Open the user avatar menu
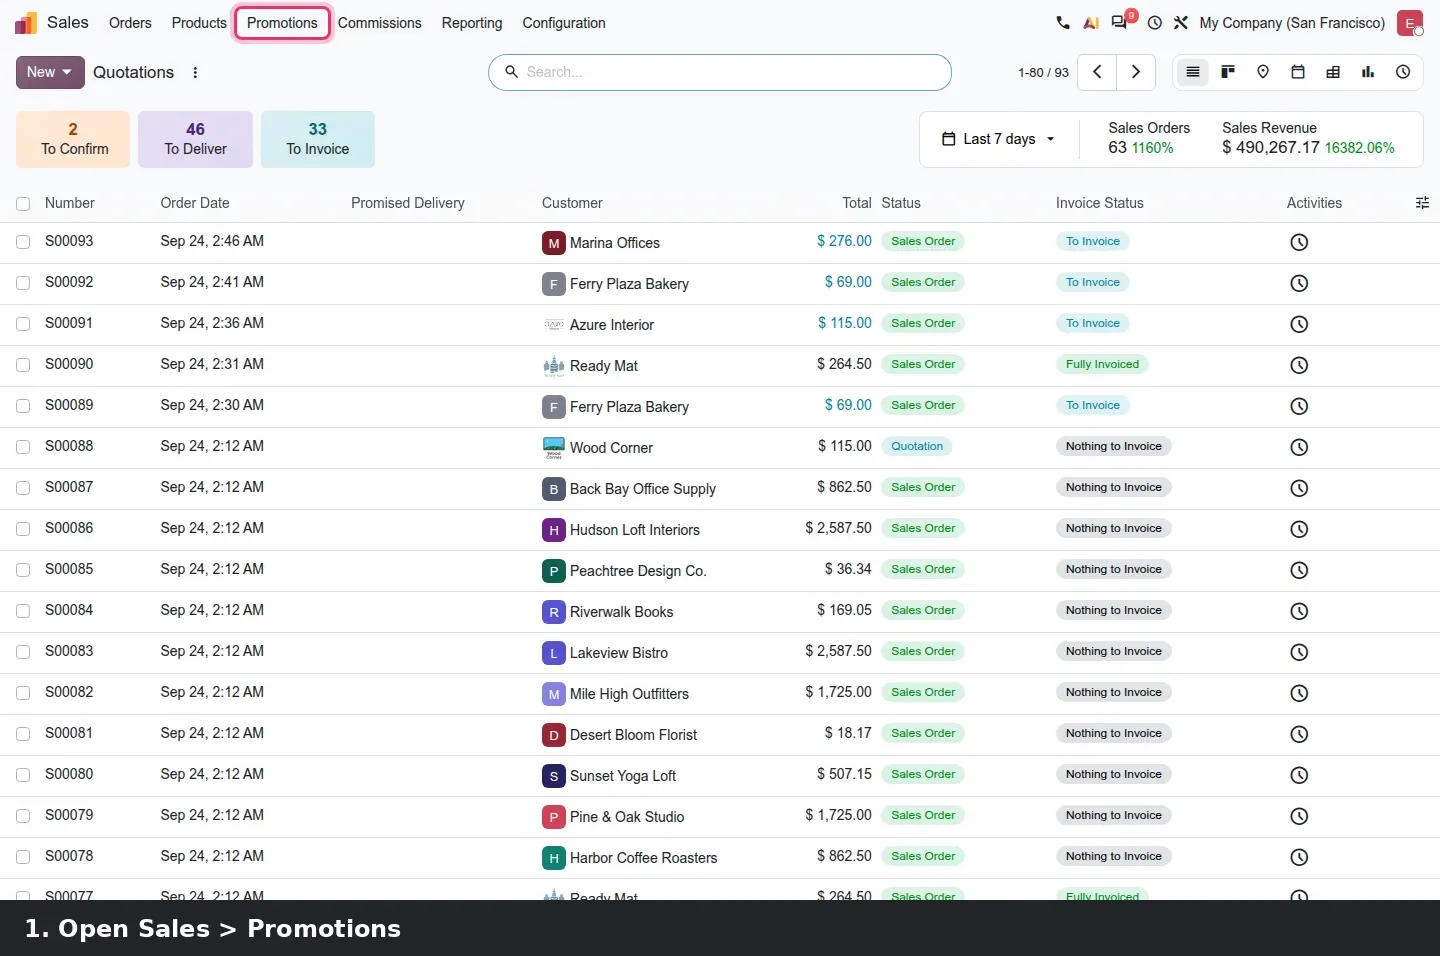 (1410, 23)
